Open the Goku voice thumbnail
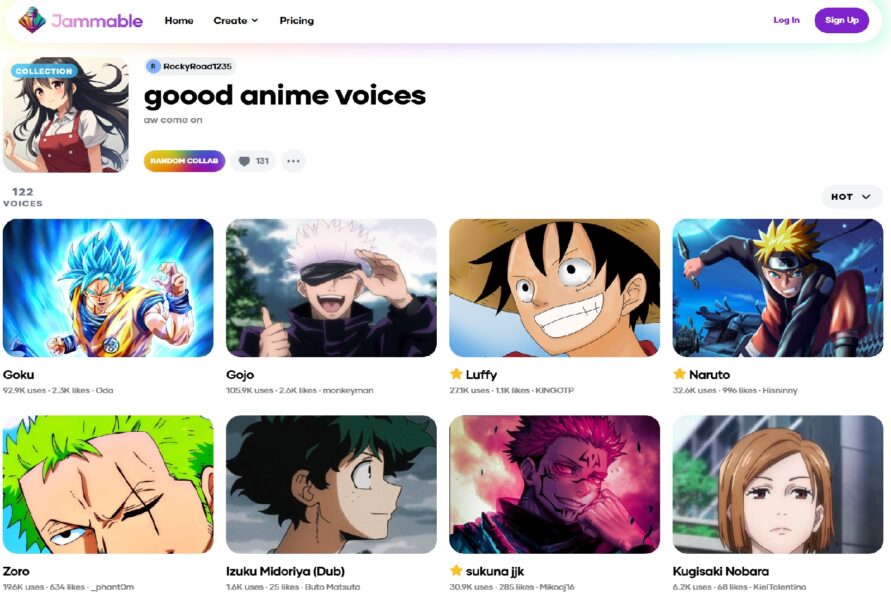 coord(108,288)
